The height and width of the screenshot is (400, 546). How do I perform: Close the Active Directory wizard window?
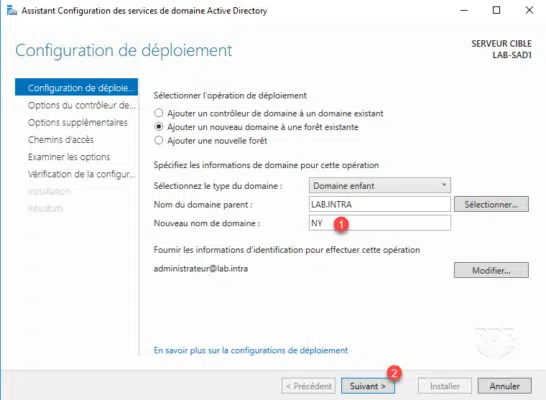click(529, 10)
